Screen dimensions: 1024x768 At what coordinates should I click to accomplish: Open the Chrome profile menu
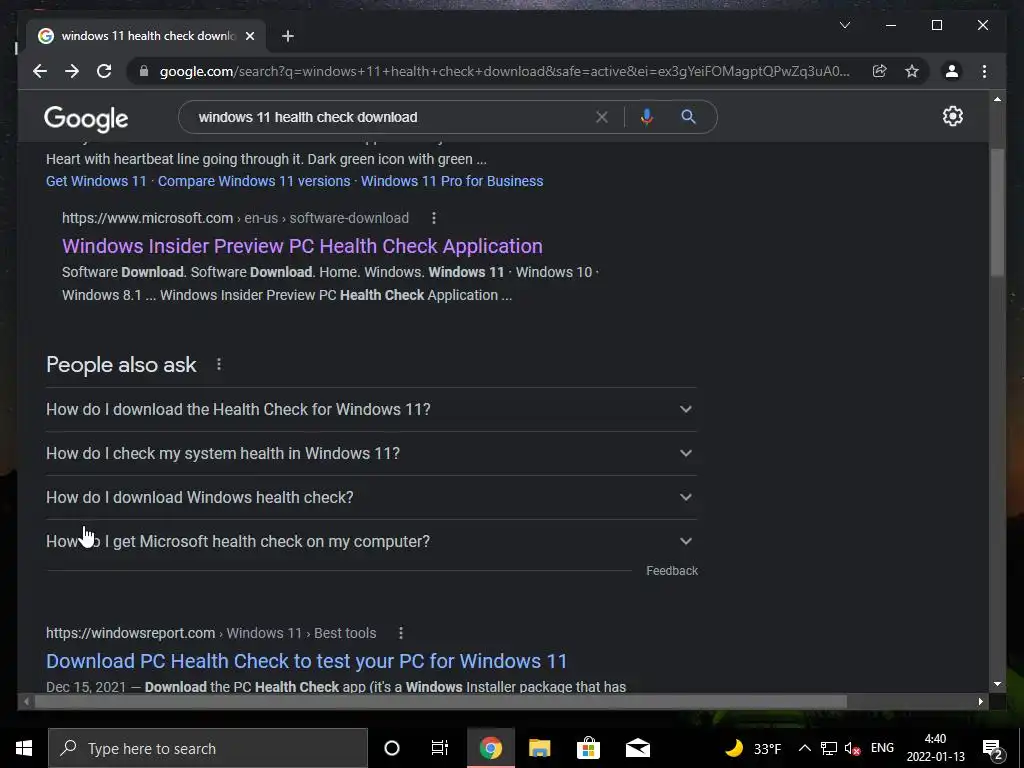[x=952, y=71]
